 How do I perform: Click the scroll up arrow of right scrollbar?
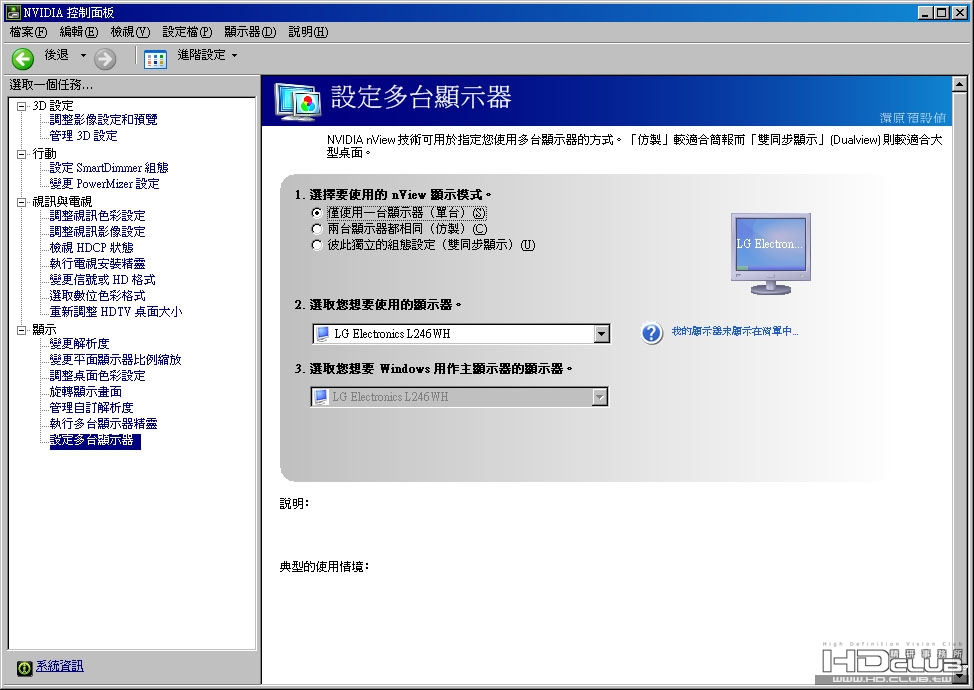point(959,83)
